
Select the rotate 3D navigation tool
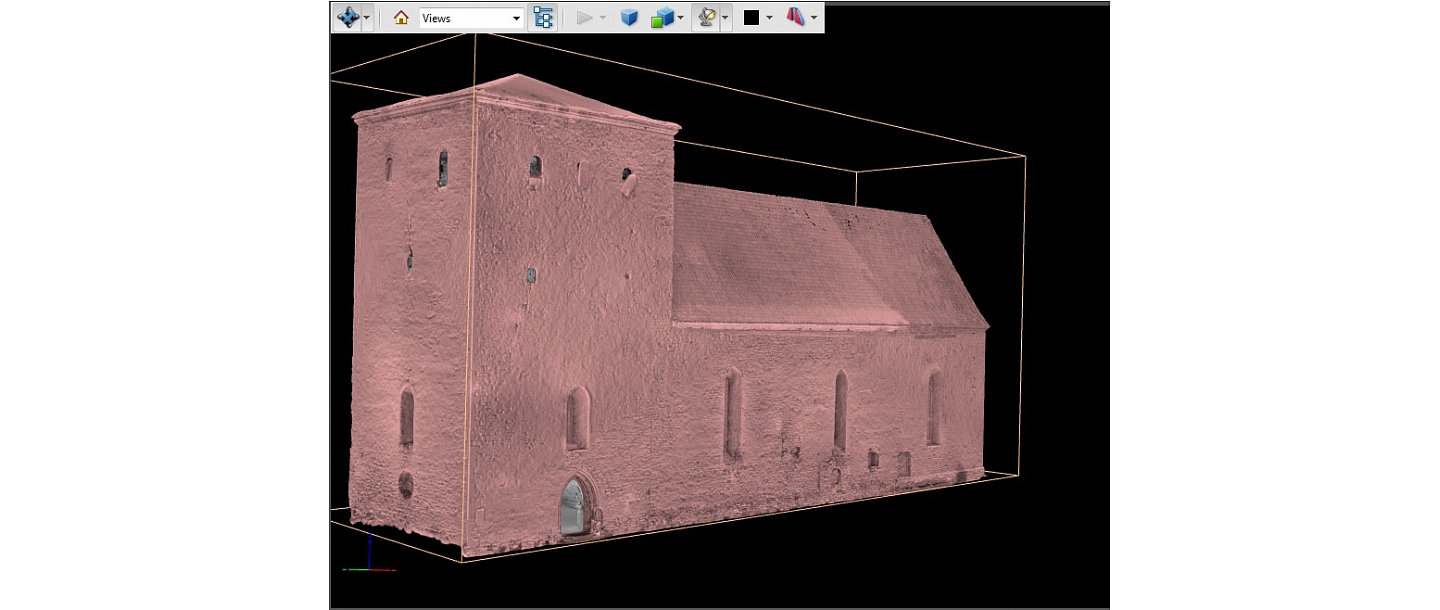tap(349, 16)
